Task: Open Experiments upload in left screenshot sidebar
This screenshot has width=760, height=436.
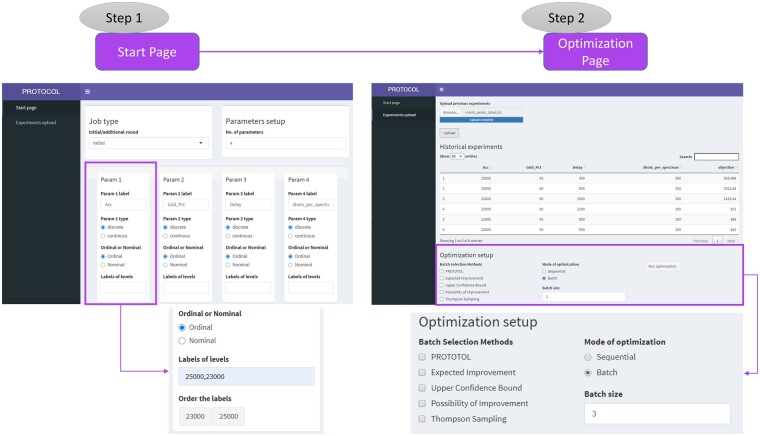Action: (37, 122)
